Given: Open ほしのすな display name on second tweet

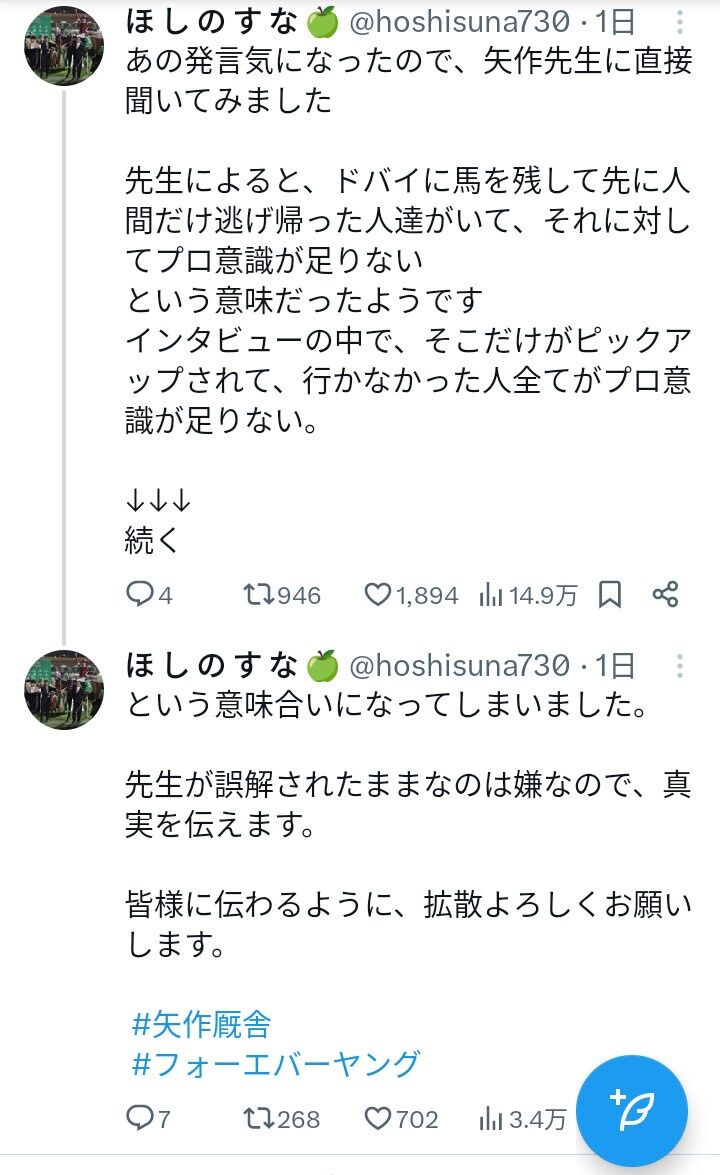Looking at the screenshot, I should [x=211, y=665].
